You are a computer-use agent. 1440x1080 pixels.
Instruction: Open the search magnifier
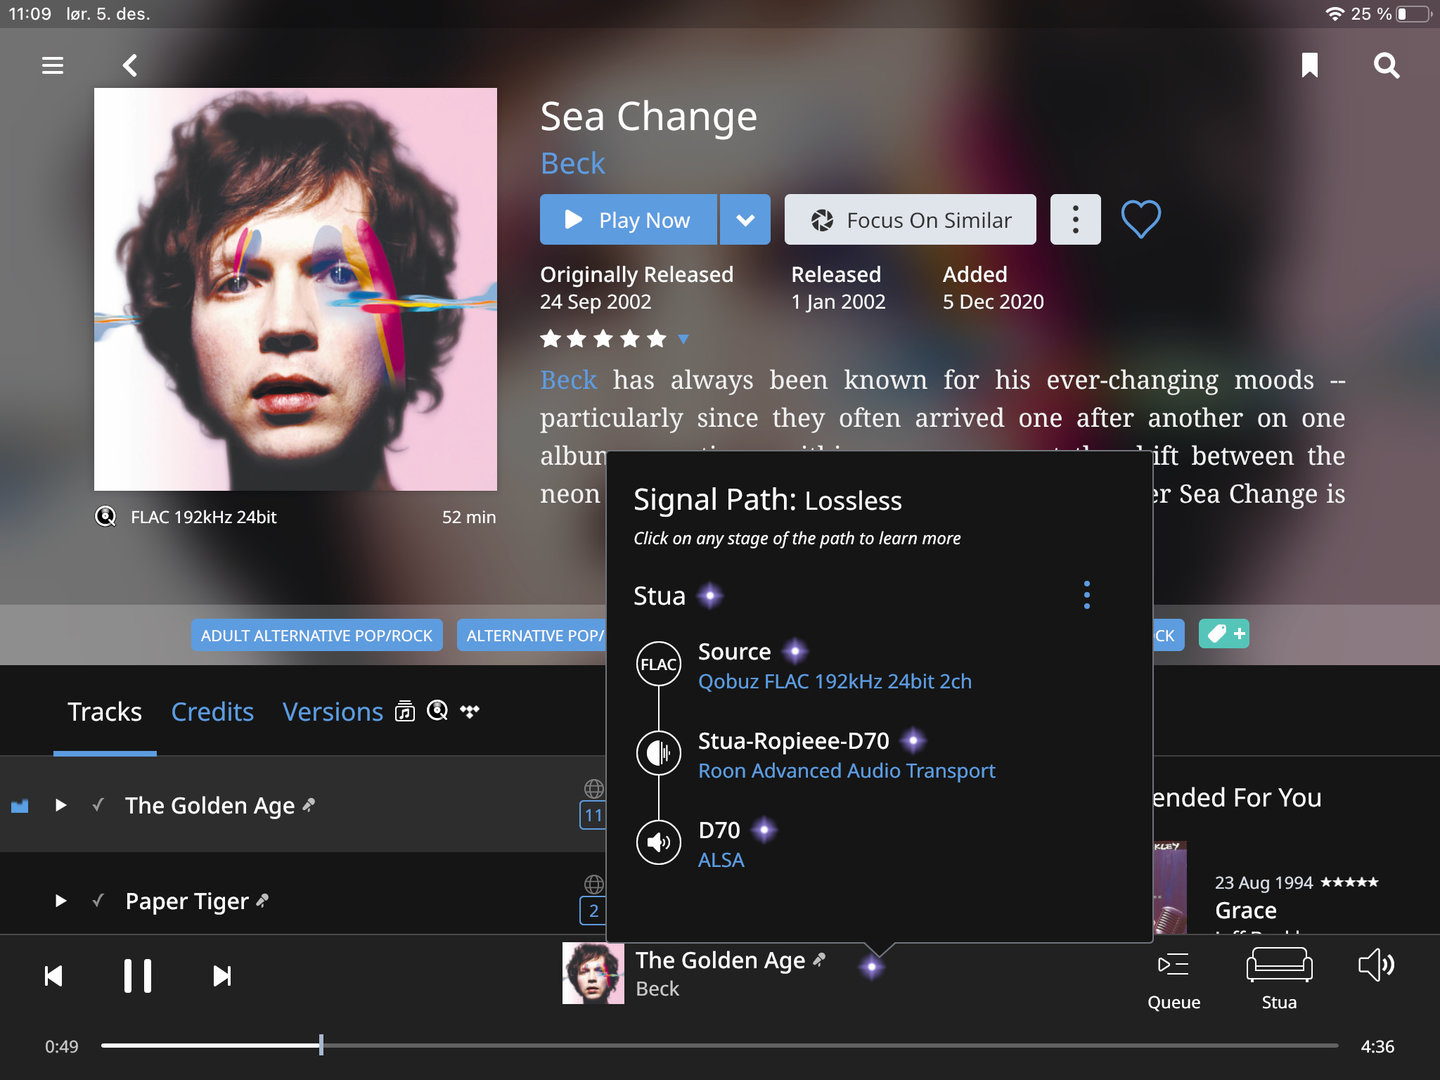coord(1386,66)
